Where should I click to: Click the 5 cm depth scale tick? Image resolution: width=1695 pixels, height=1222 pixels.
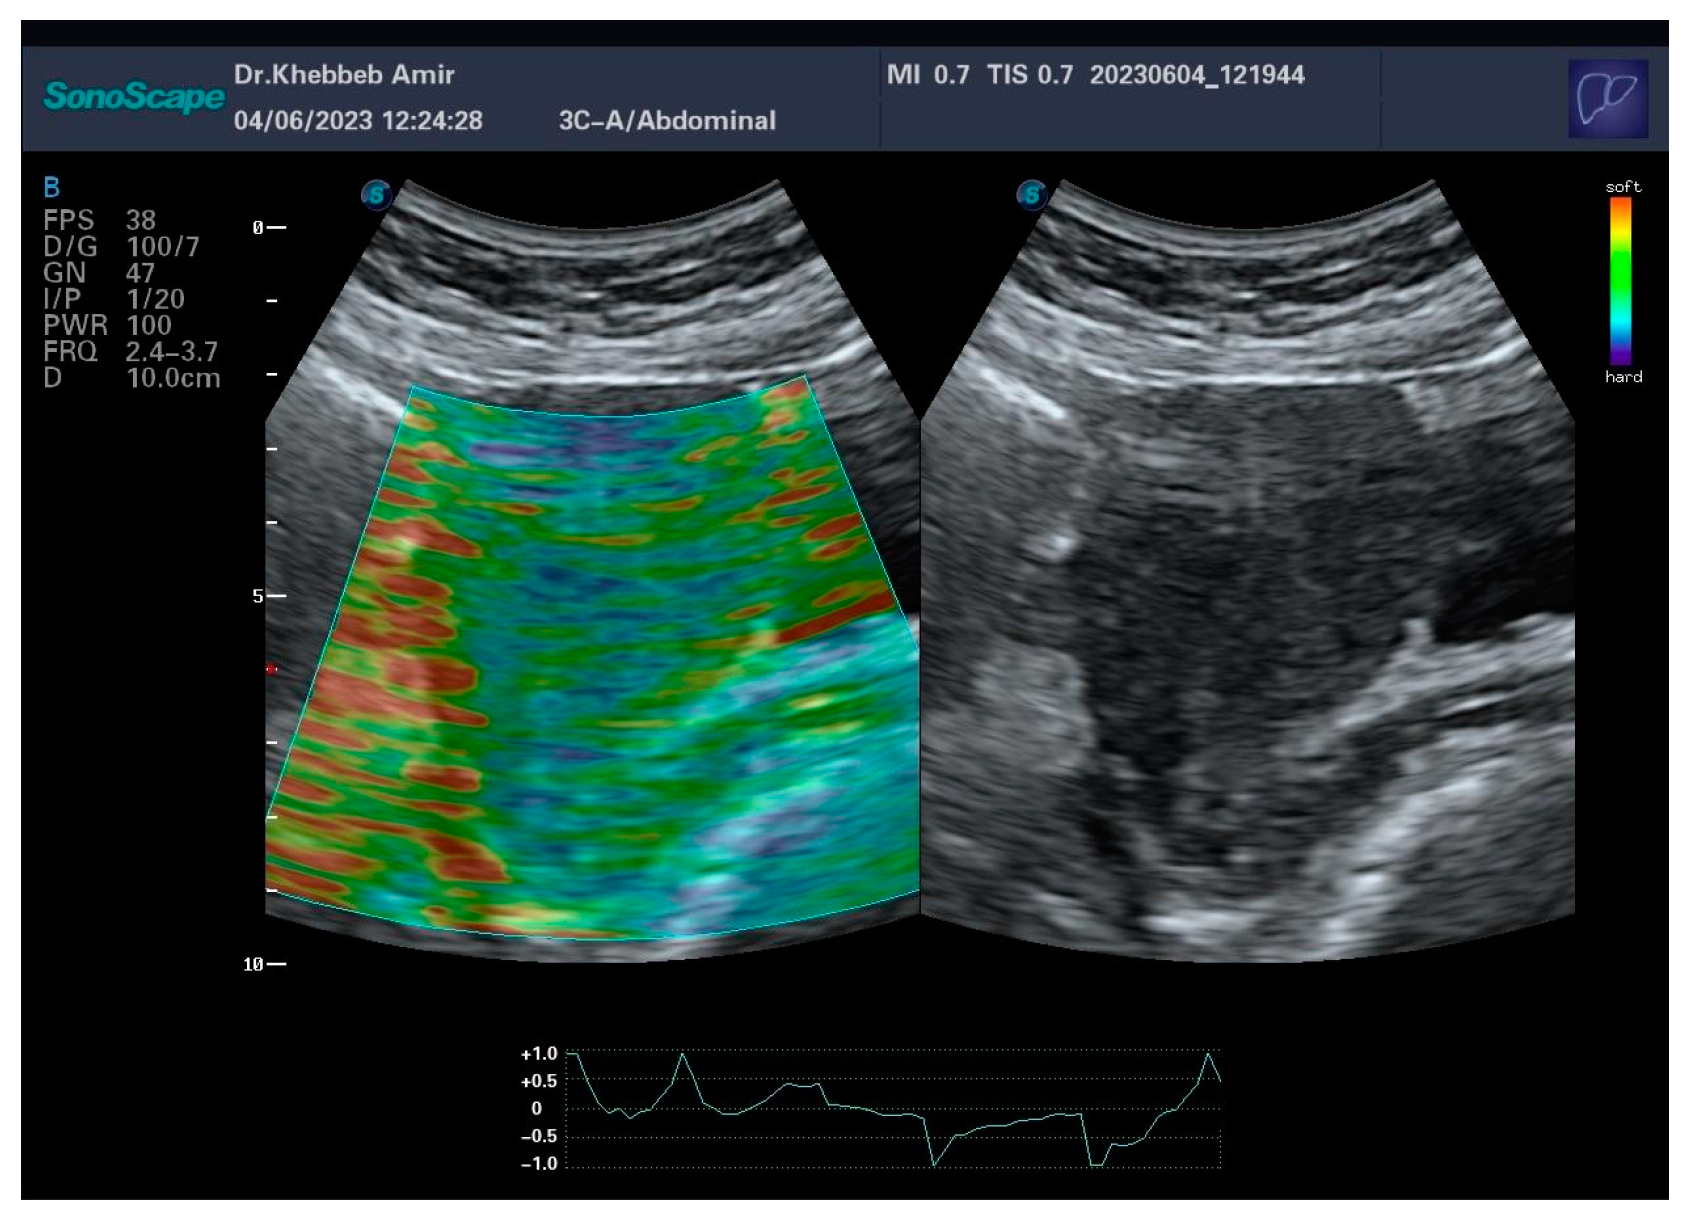pyautogui.click(x=268, y=596)
